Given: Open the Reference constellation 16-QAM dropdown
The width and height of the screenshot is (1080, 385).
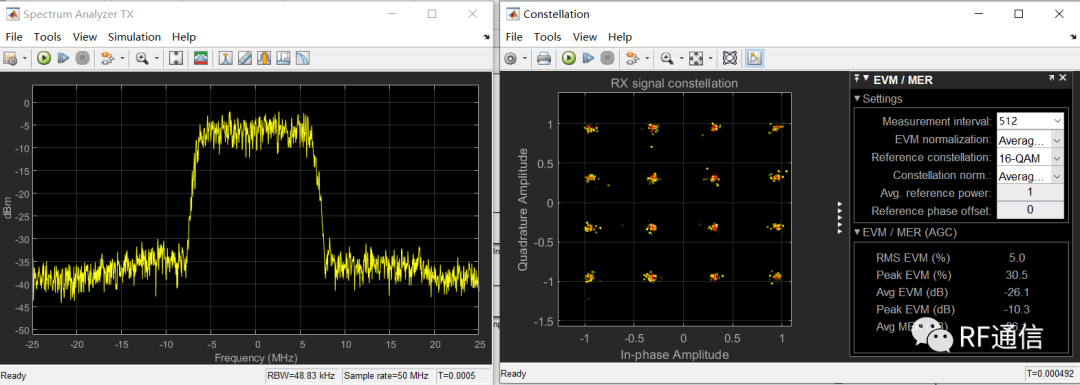Looking at the screenshot, I should coord(1030,158).
